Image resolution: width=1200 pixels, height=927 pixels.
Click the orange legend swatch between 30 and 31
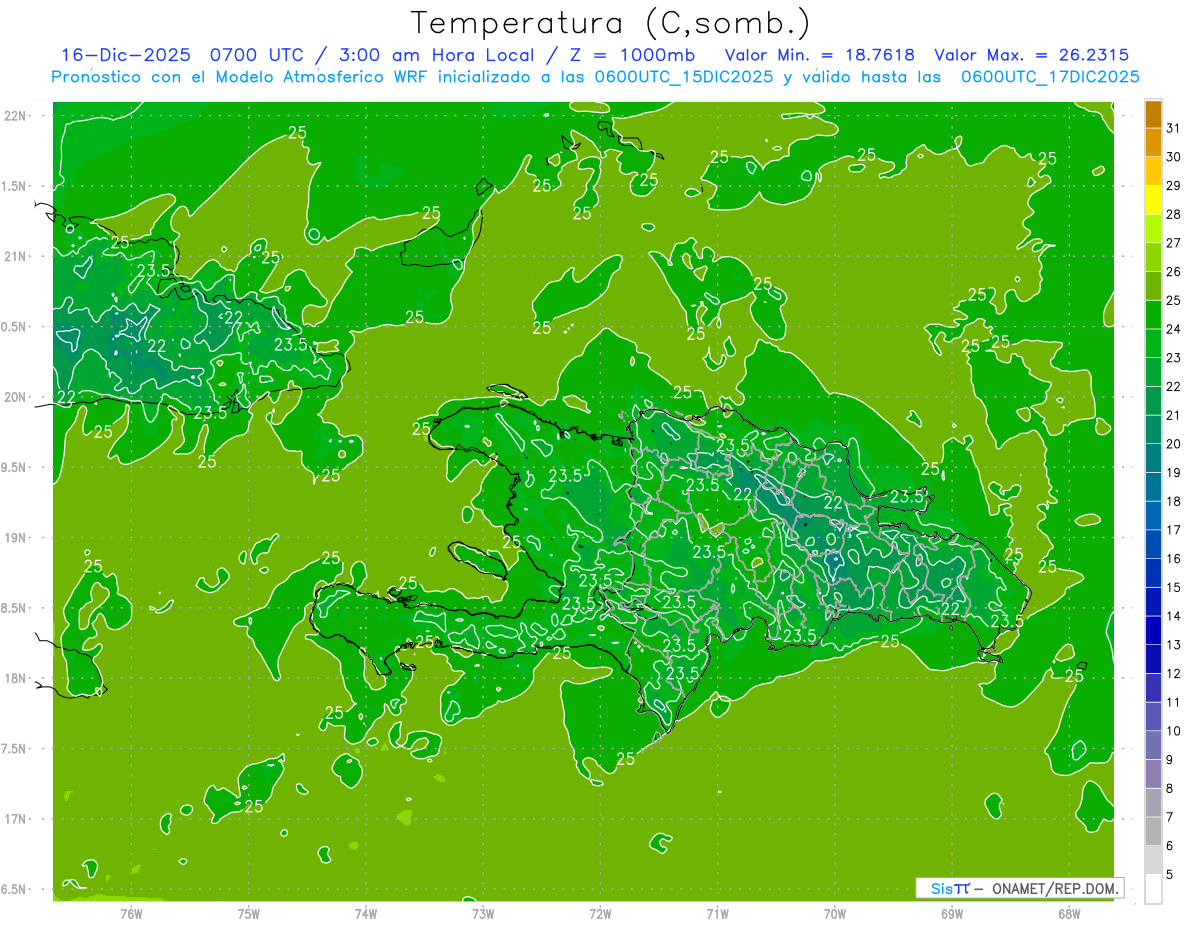click(1153, 142)
